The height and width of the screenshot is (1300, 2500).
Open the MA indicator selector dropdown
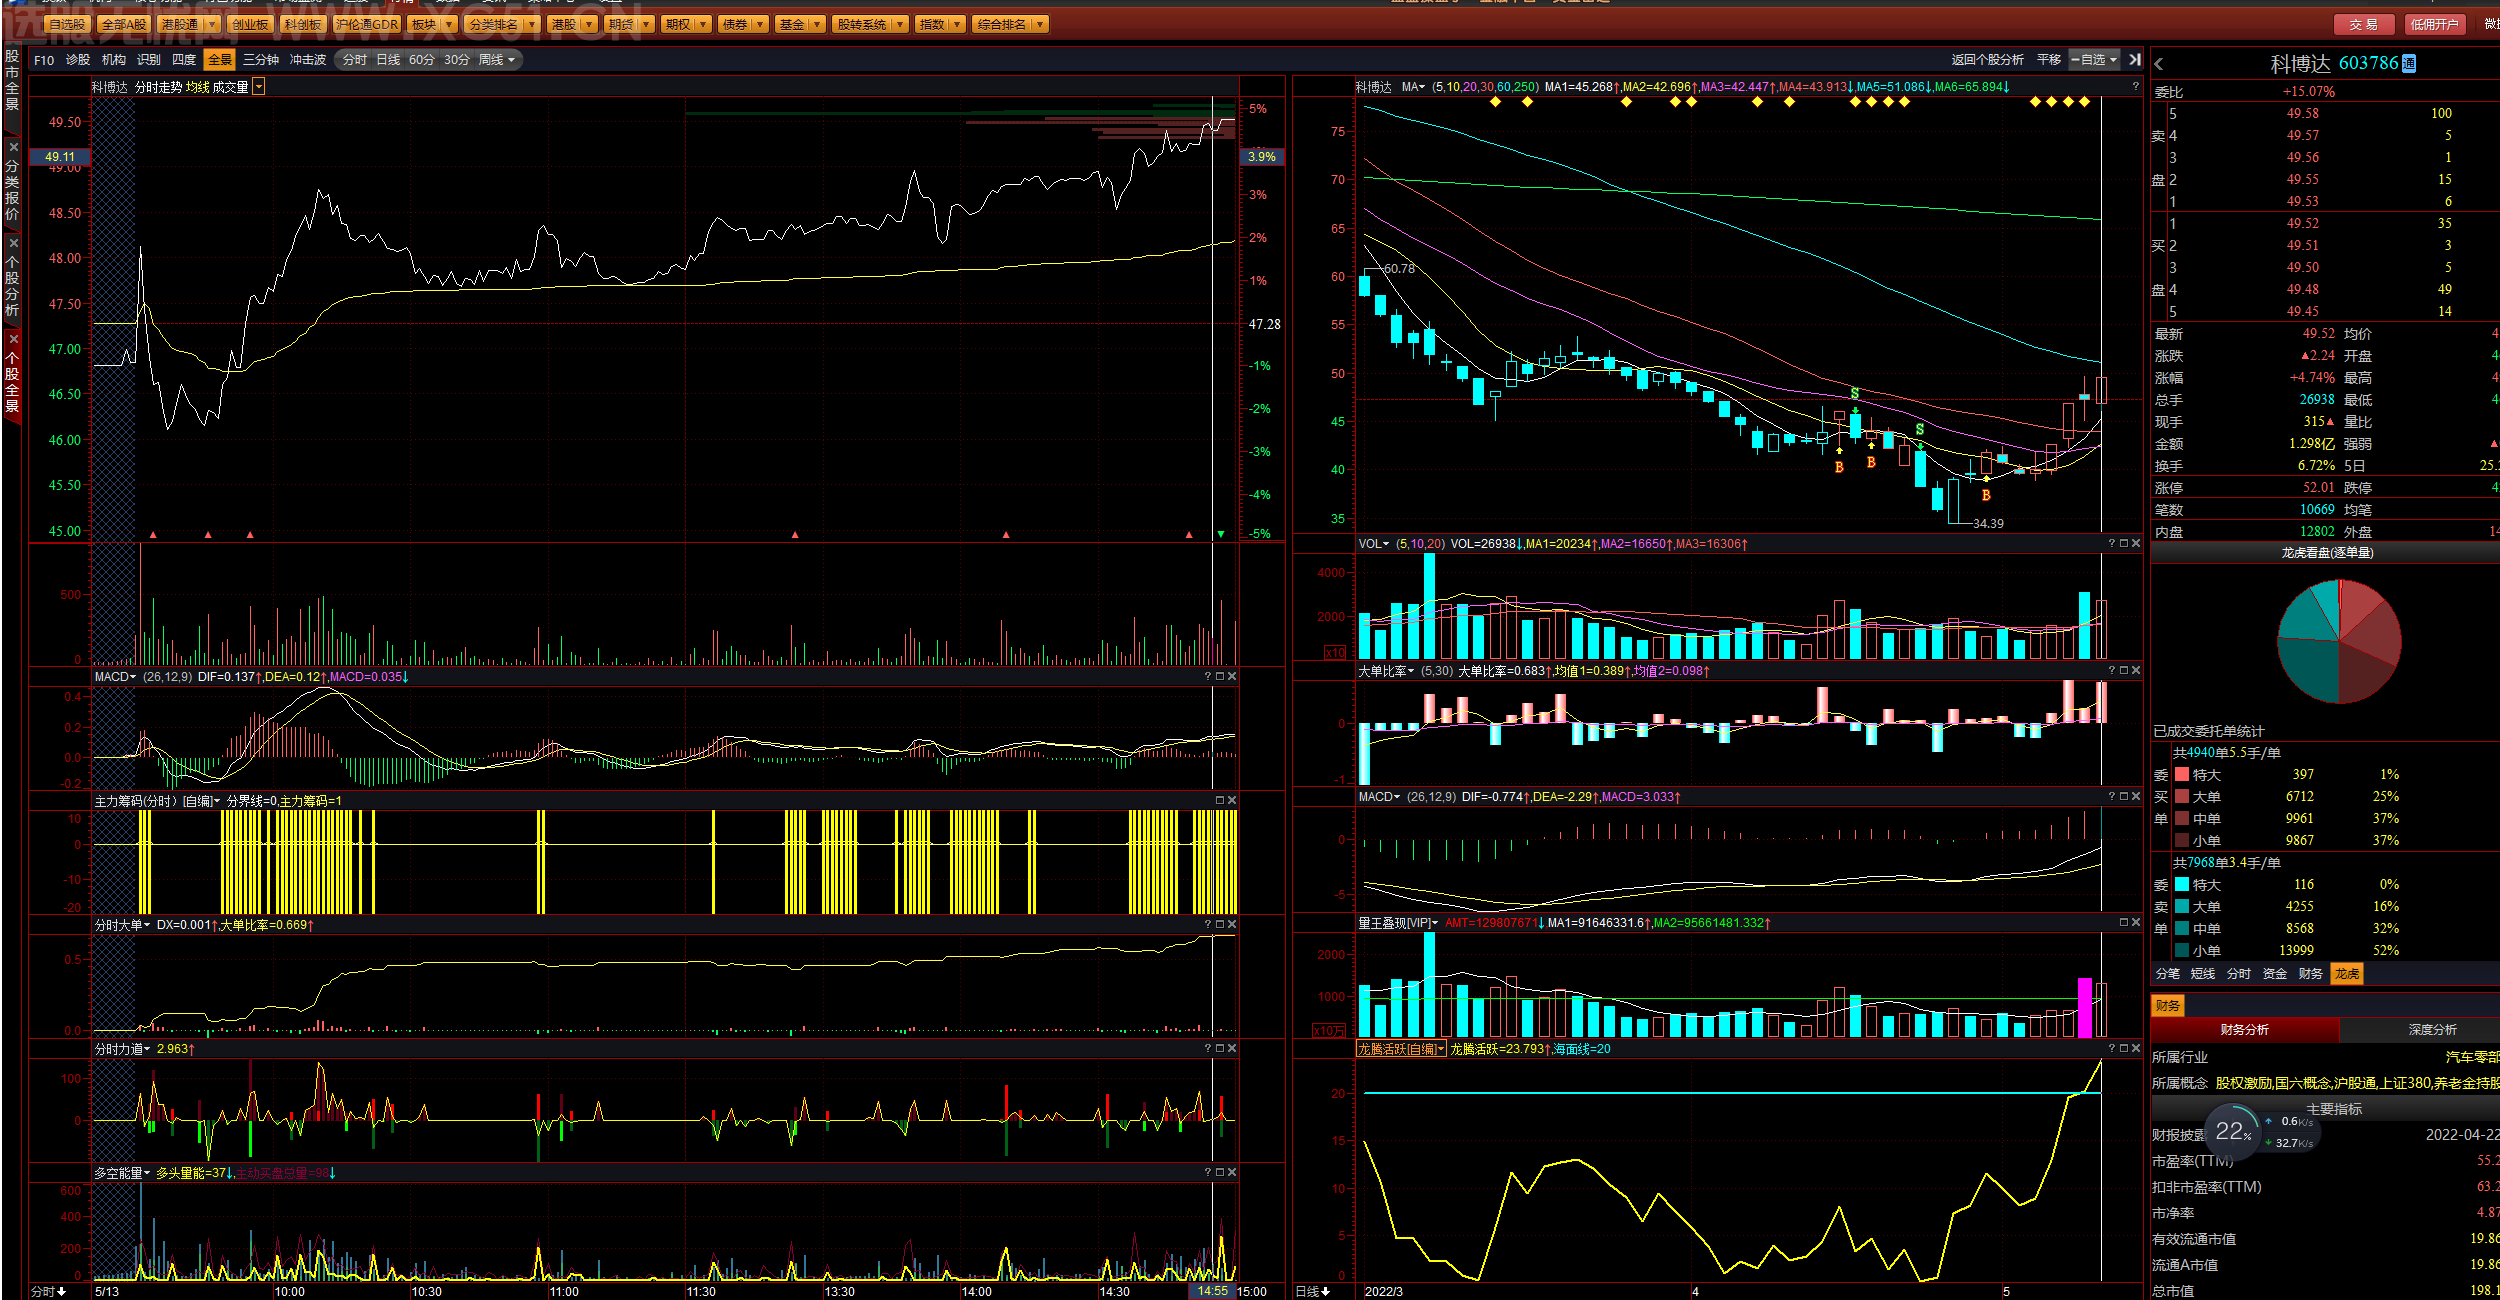[x=1413, y=87]
